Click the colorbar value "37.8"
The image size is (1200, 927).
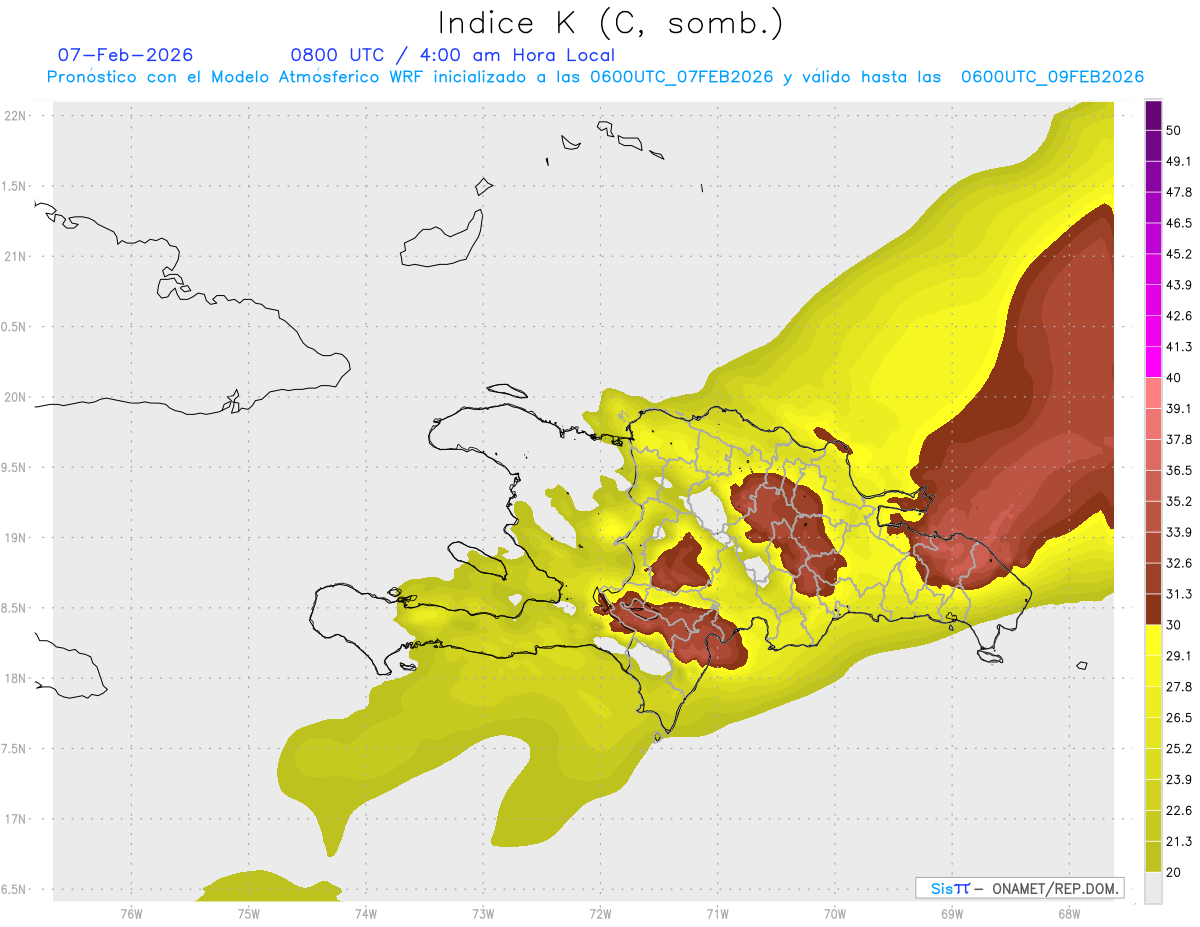click(x=1179, y=439)
